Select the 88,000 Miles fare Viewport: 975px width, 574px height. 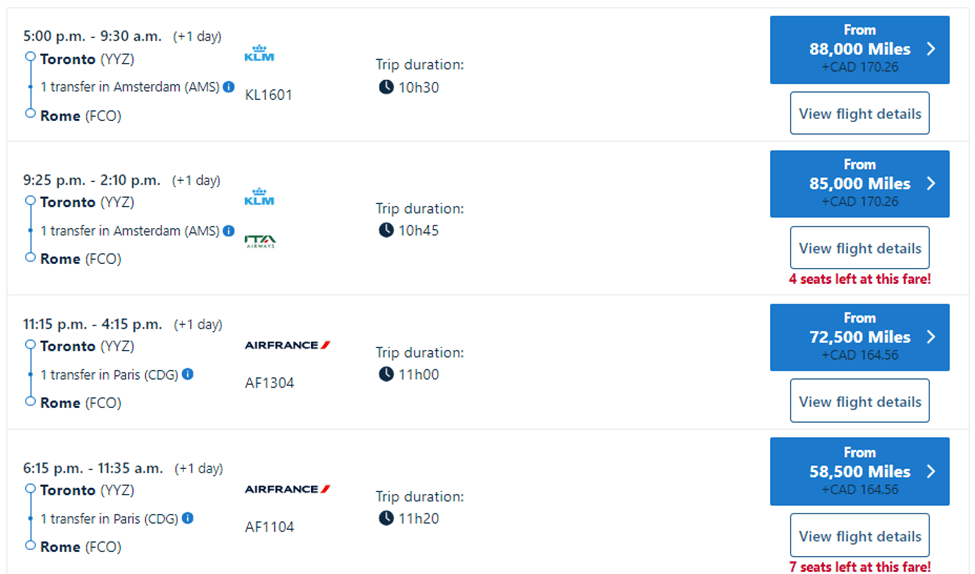(x=859, y=49)
